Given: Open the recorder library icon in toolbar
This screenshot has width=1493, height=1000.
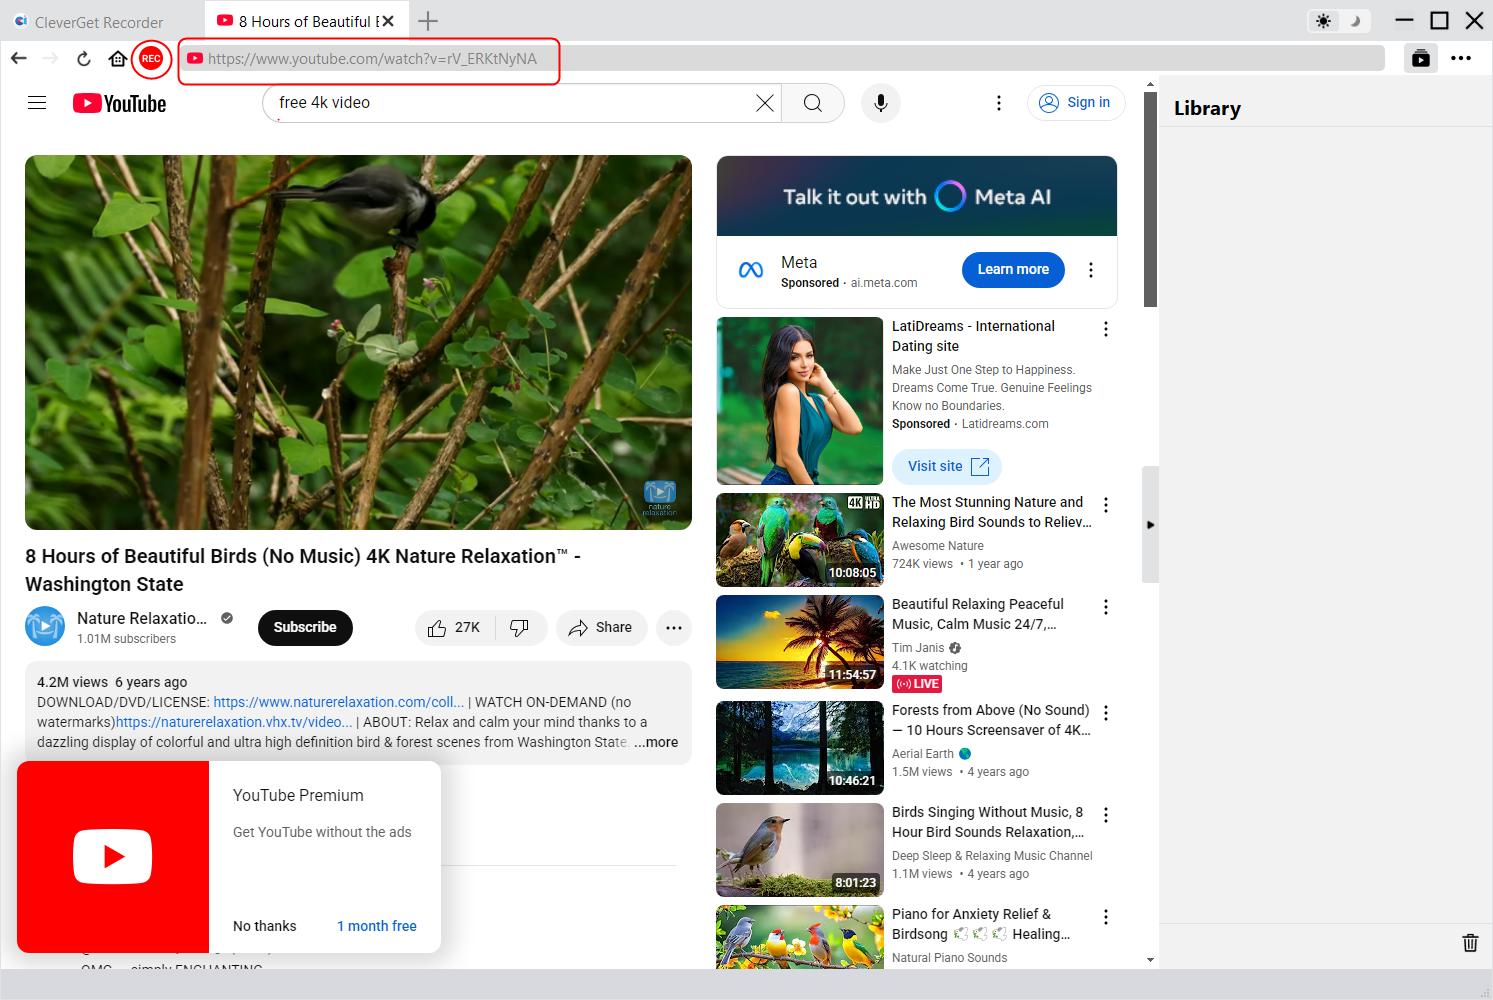Looking at the screenshot, I should 1420,58.
